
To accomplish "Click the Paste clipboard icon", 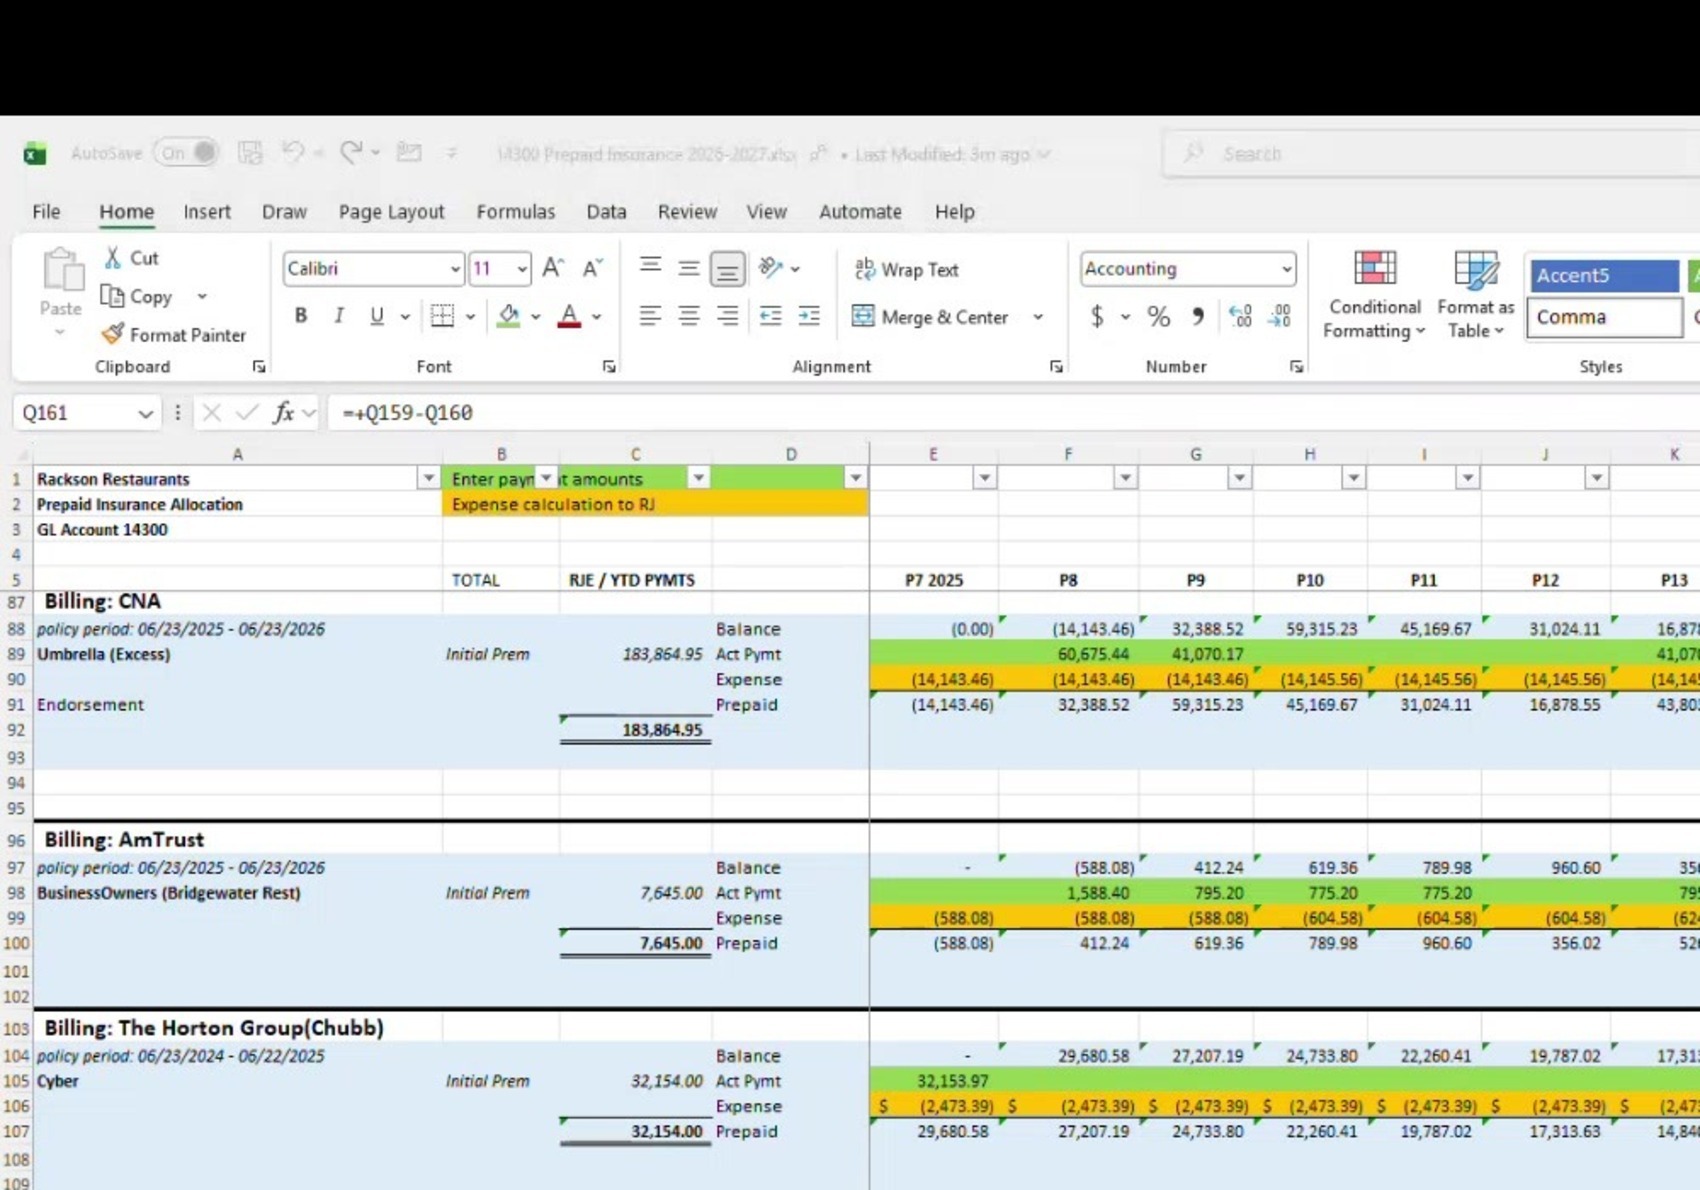I will point(61,270).
